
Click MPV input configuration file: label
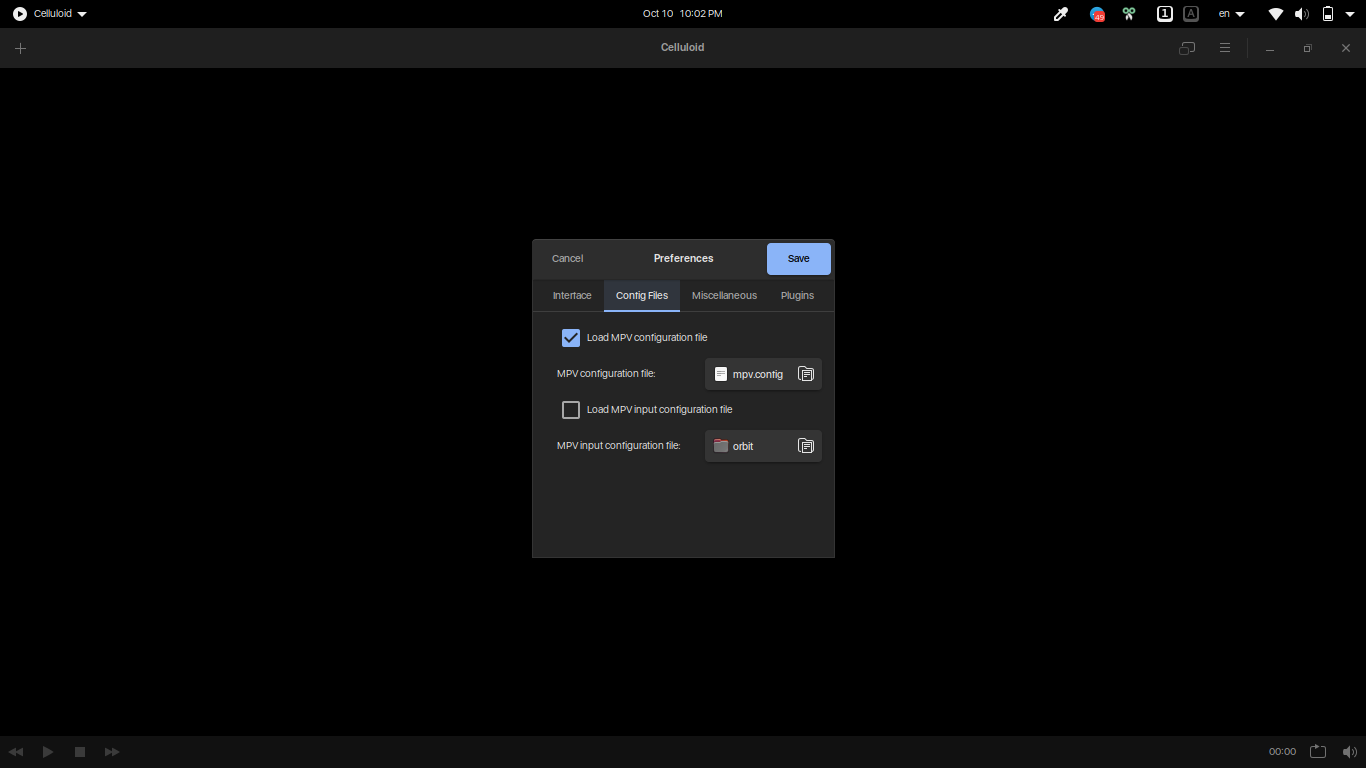tap(618, 446)
